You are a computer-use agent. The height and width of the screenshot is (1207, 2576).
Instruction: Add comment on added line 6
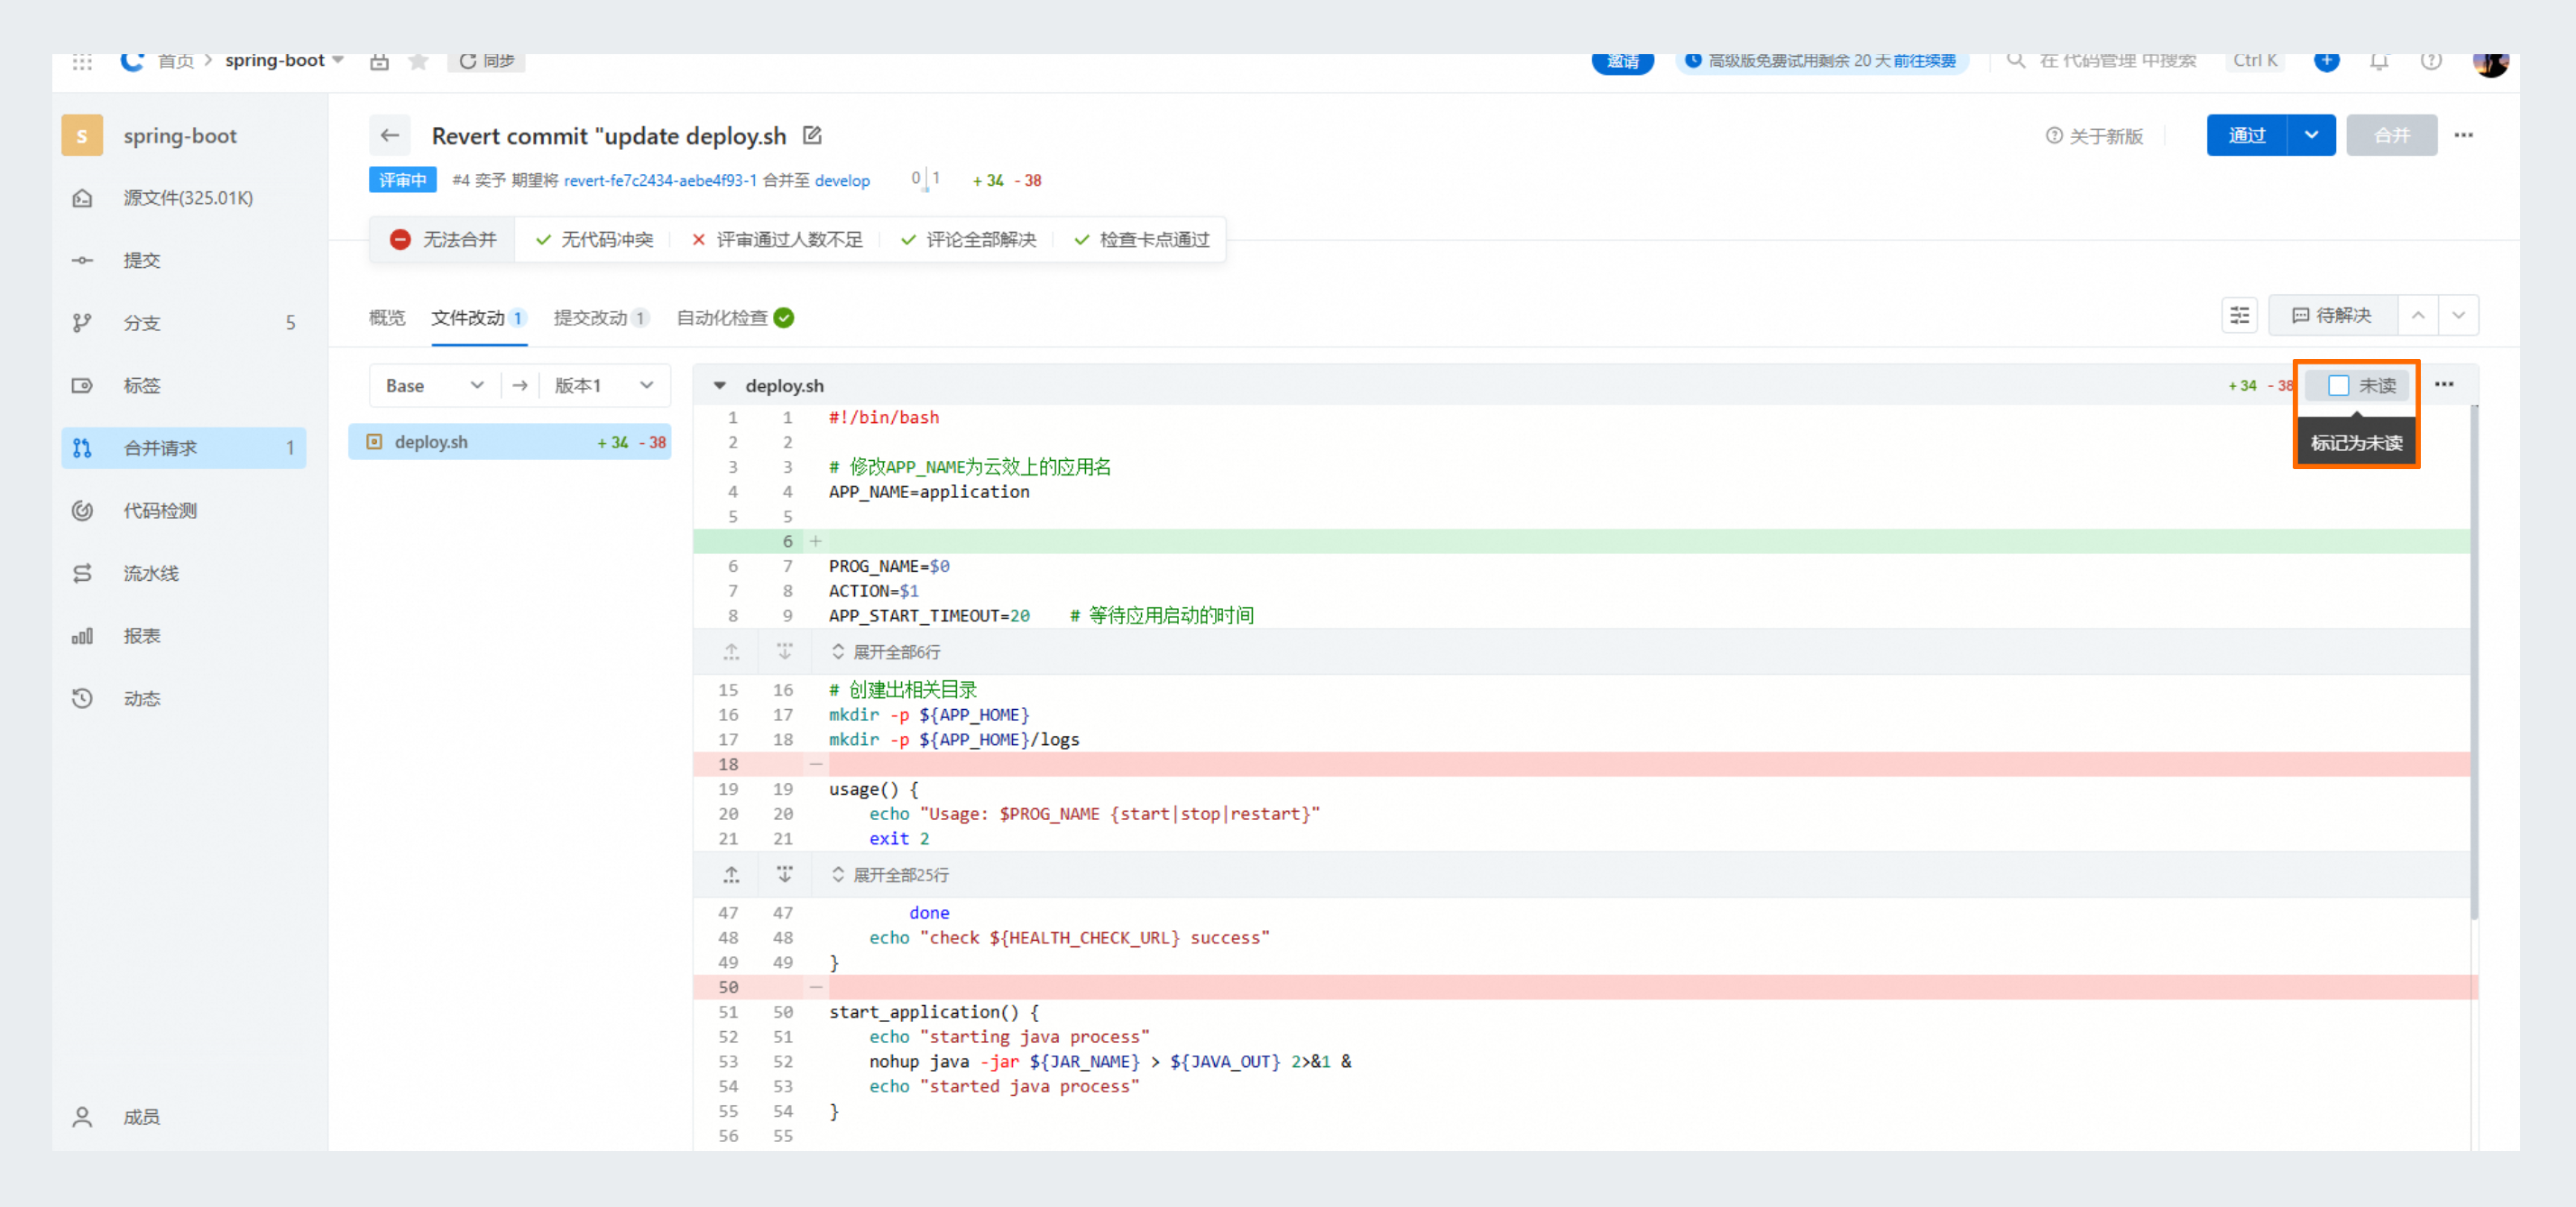pyautogui.click(x=816, y=541)
